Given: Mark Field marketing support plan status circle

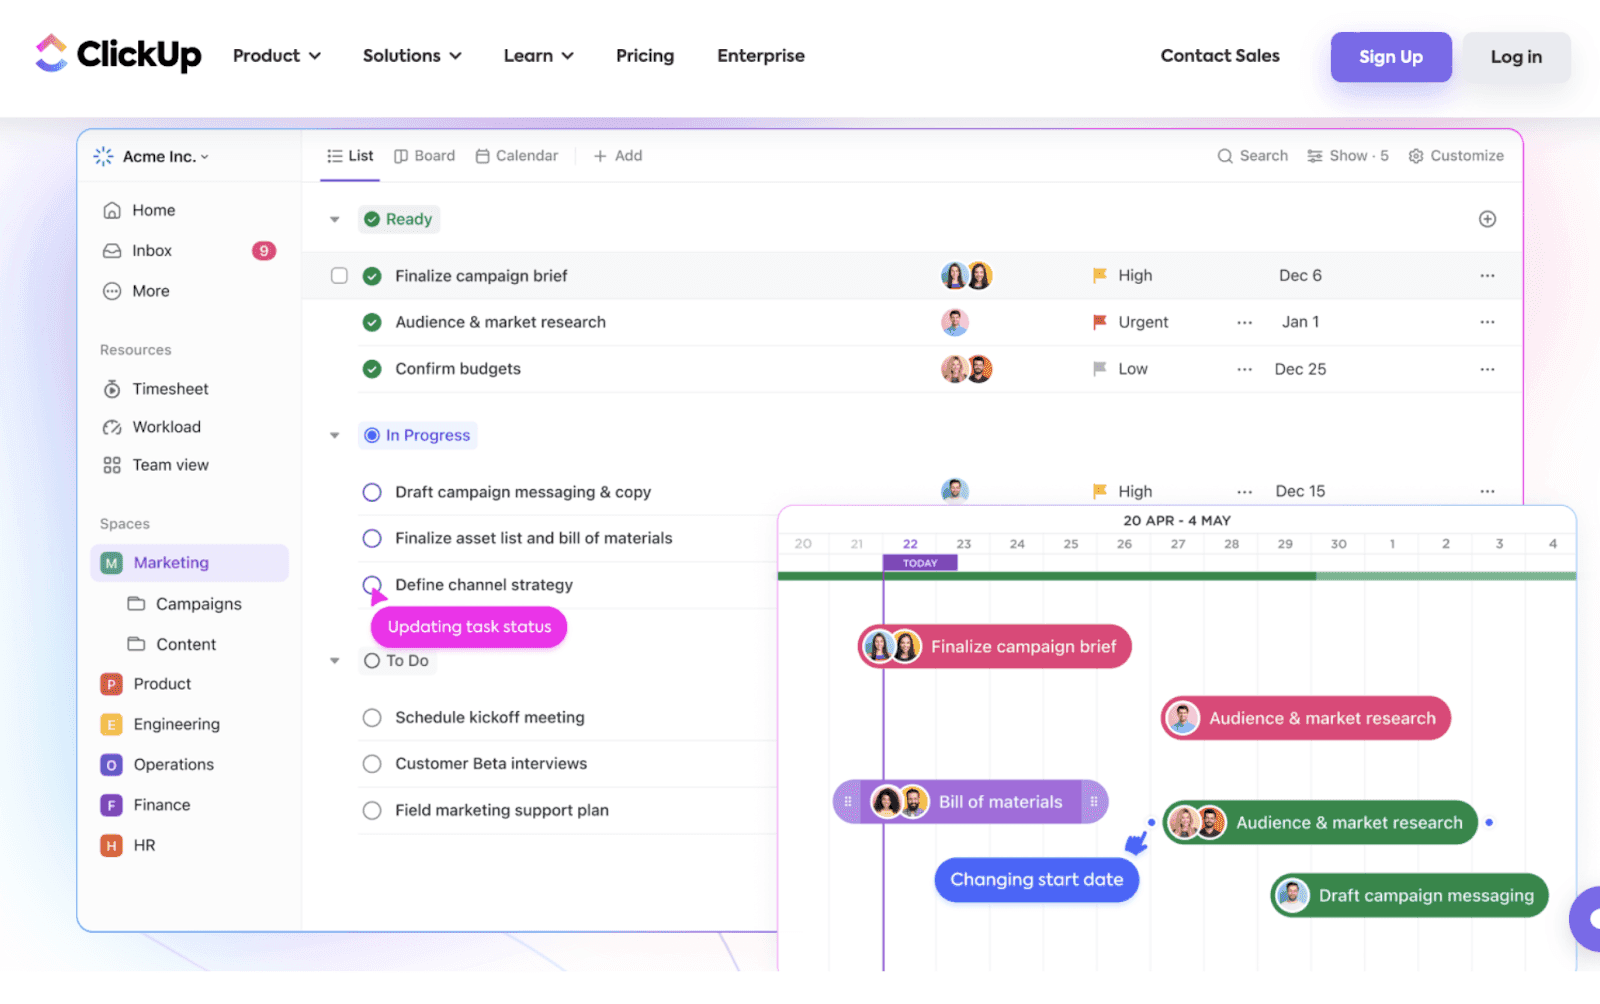Looking at the screenshot, I should (372, 811).
